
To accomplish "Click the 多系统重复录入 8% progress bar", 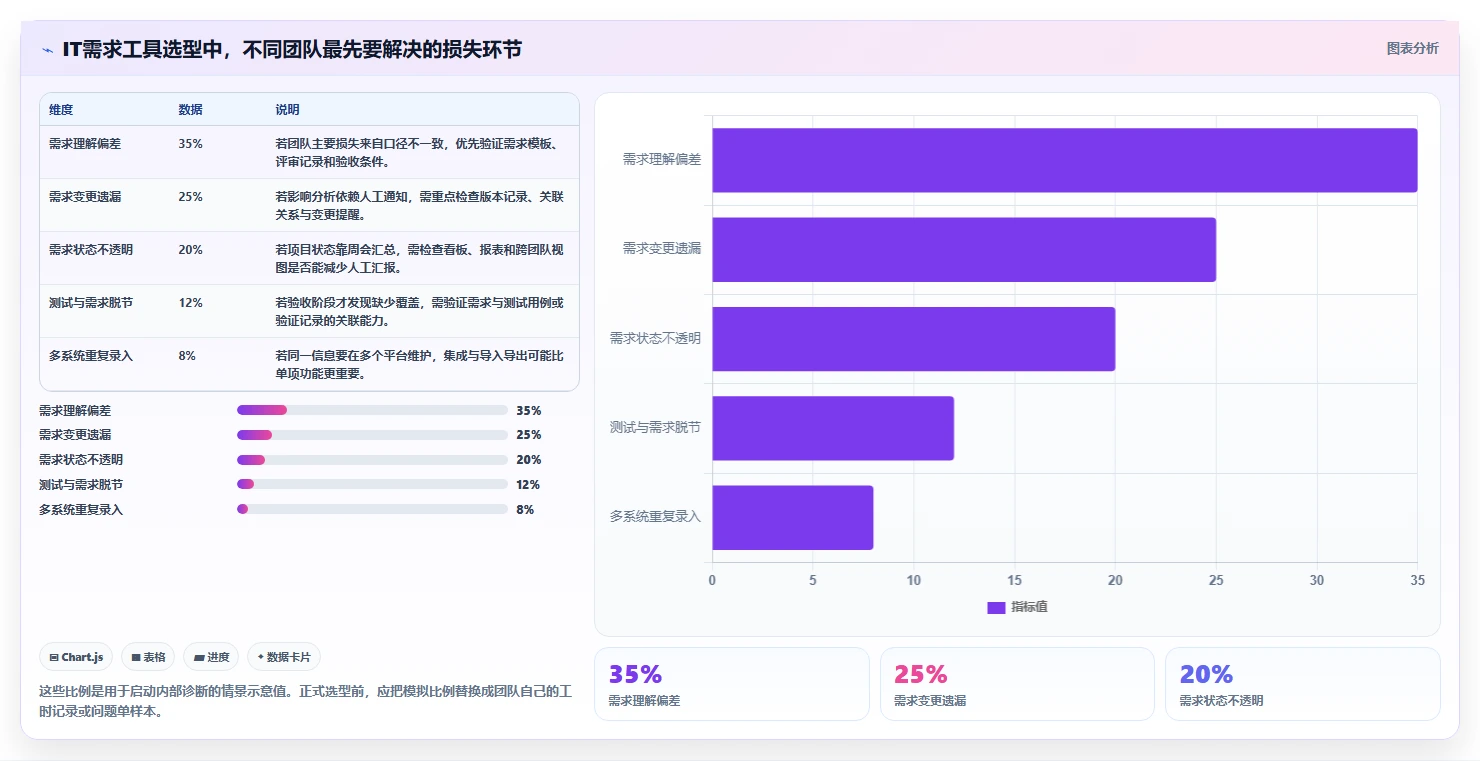I will click(372, 509).
